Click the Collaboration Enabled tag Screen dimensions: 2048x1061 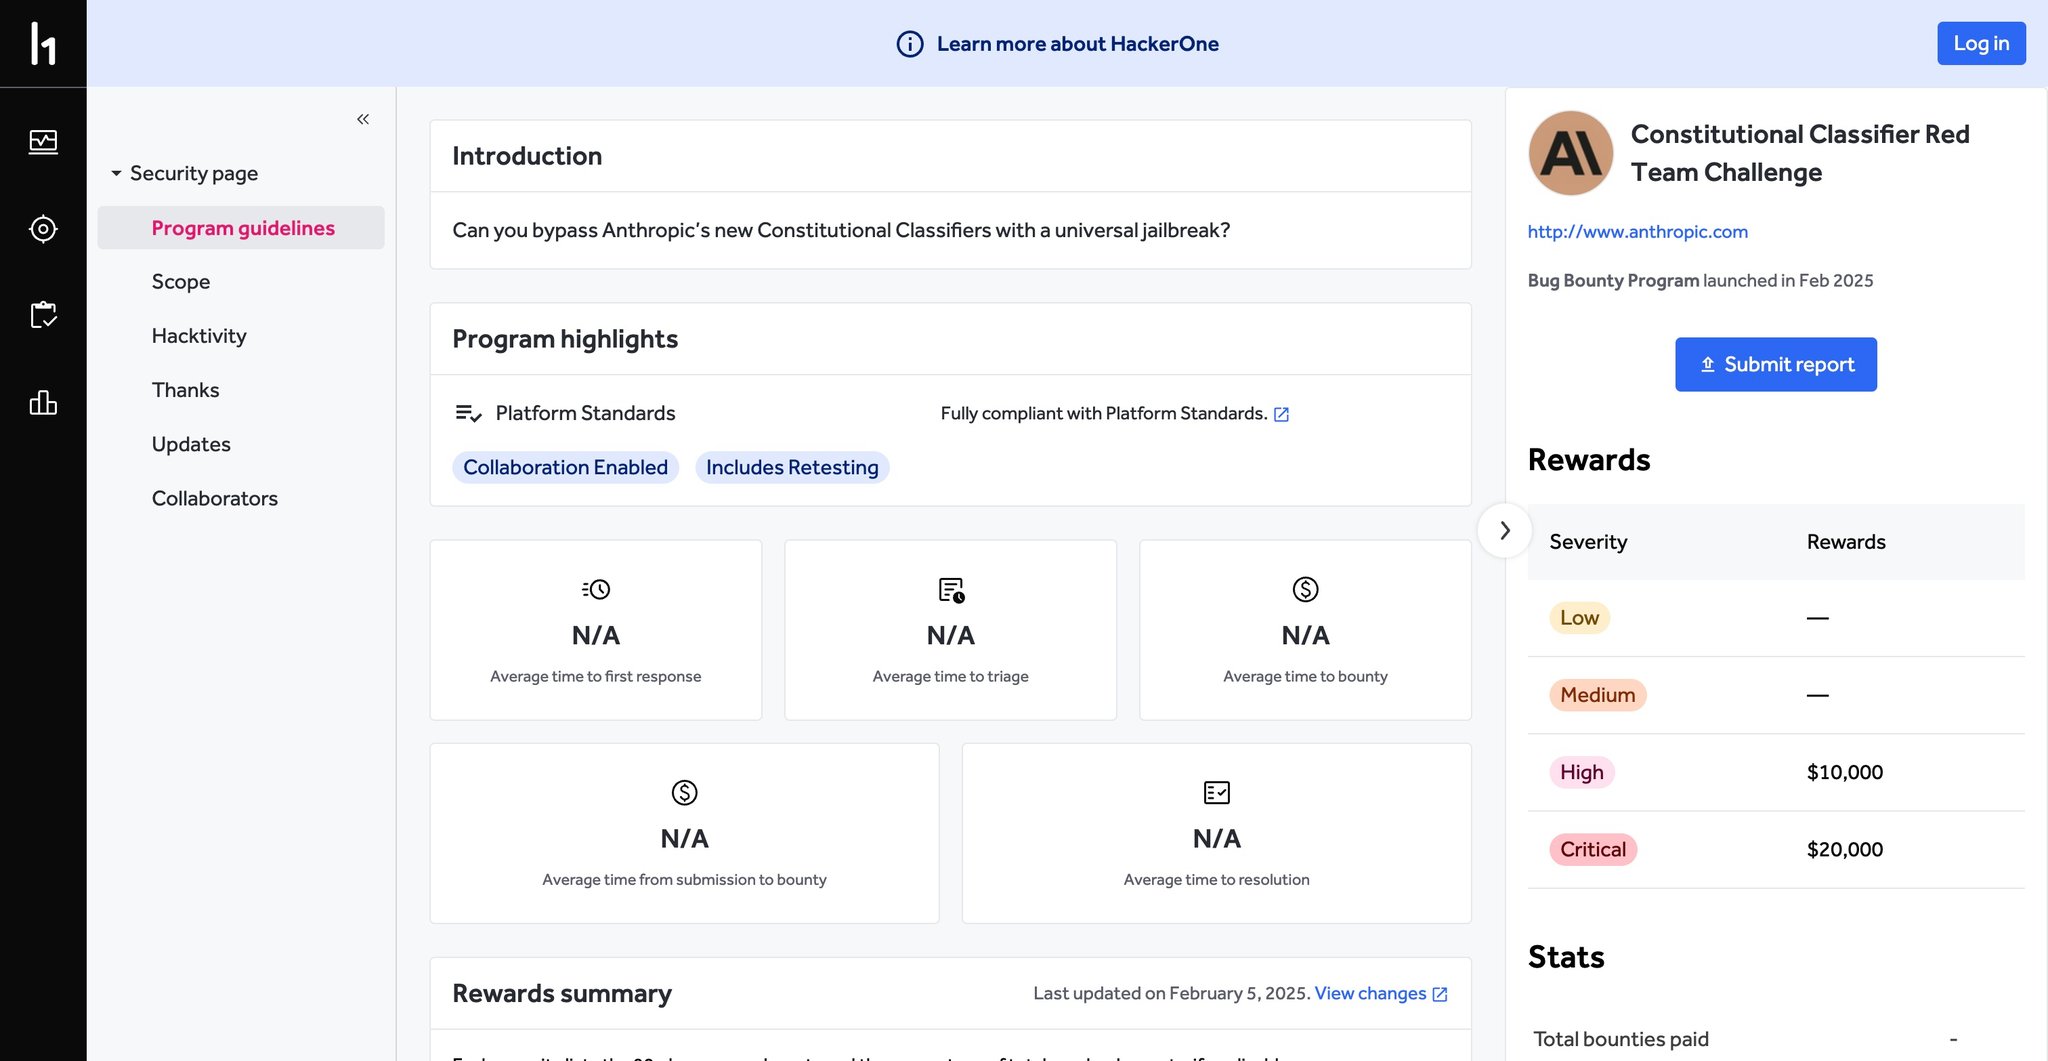click(x=566, y=467)
